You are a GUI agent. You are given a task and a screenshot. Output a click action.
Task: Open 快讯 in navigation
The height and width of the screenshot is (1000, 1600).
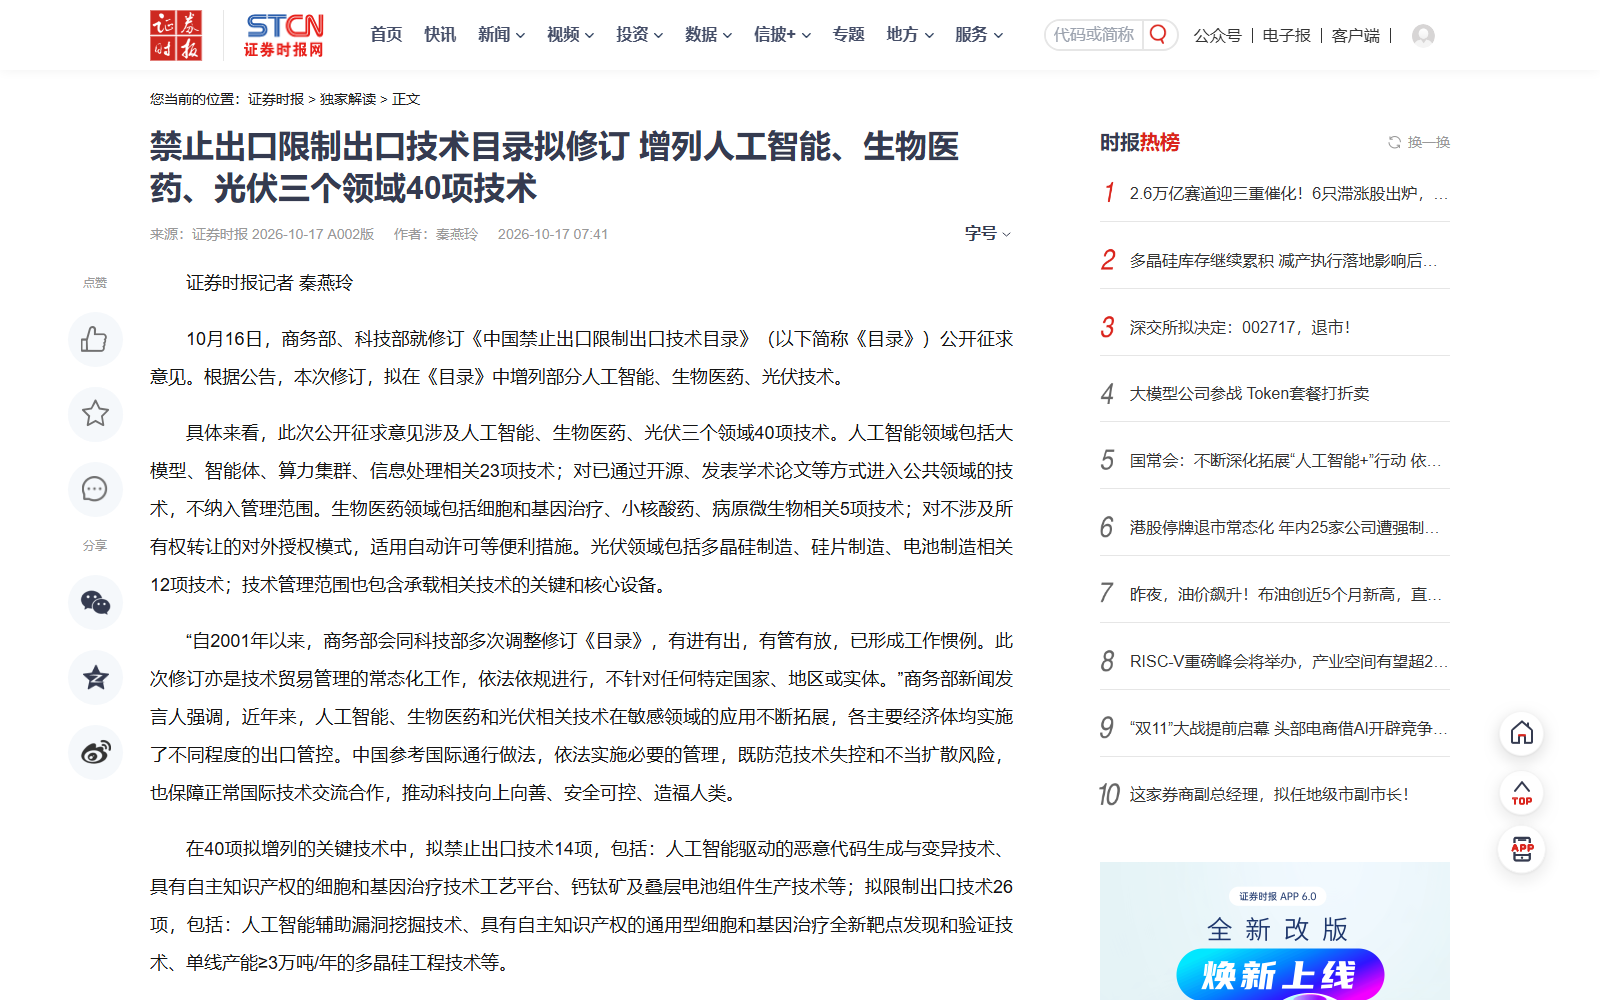[440, 34]
